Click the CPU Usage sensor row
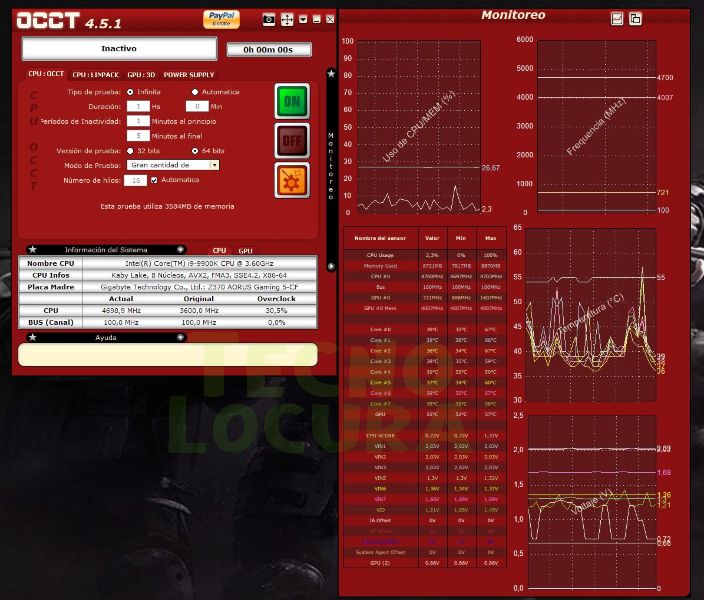 point(425,255)
